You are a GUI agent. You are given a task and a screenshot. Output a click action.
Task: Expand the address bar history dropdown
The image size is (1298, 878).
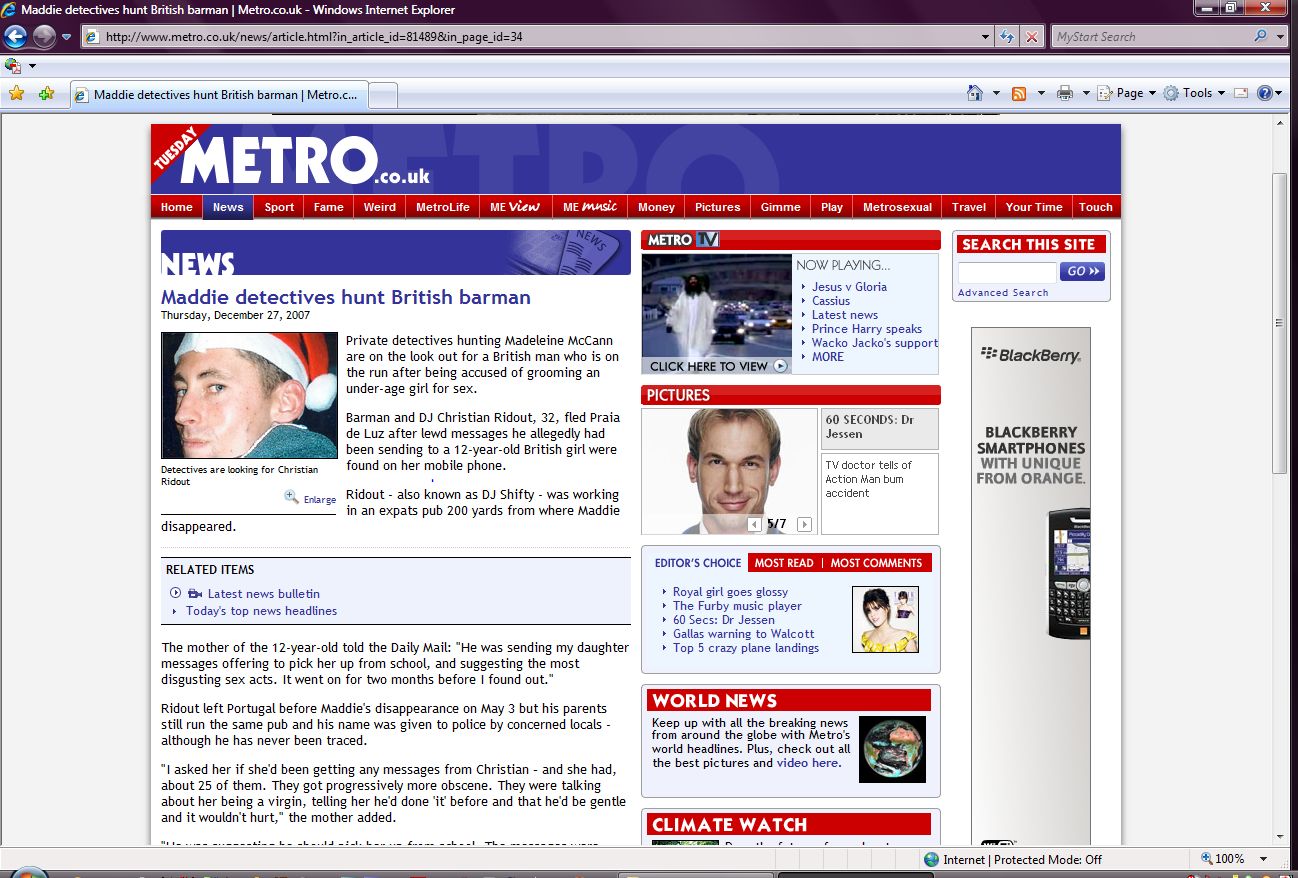tap(986, 37)
